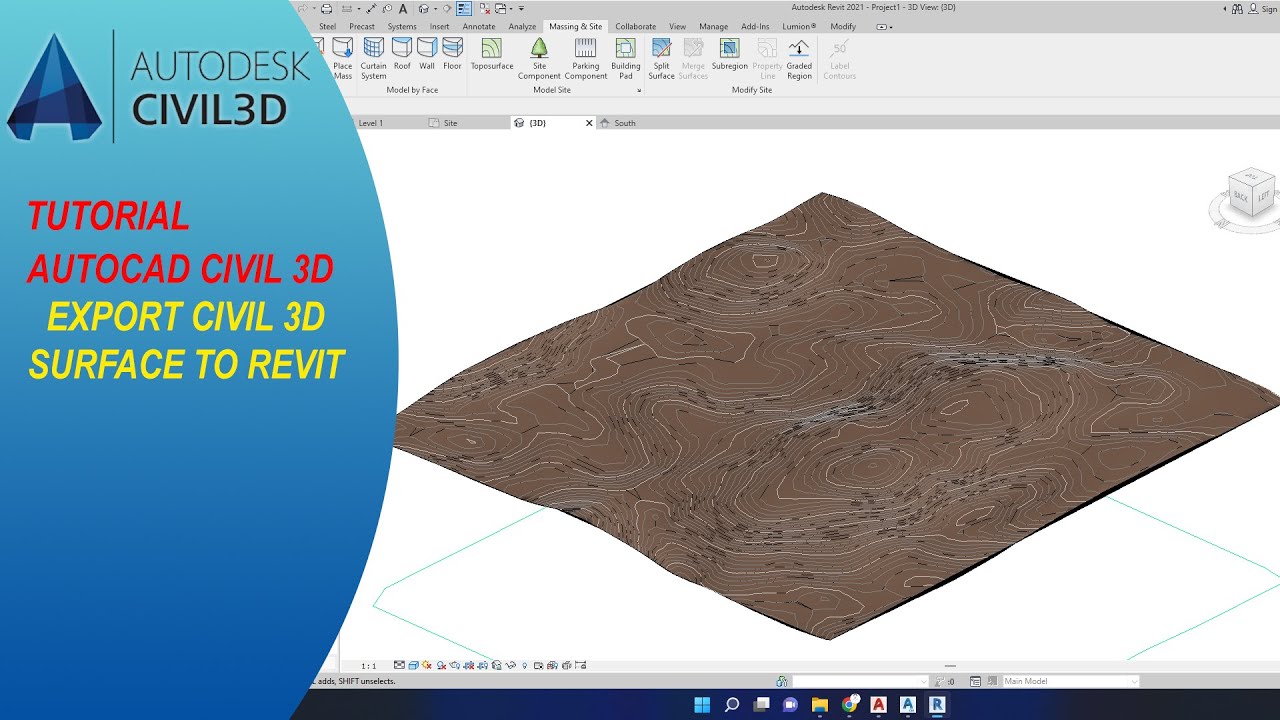Click the 1 : 1 view scale

tap(369, 665)
